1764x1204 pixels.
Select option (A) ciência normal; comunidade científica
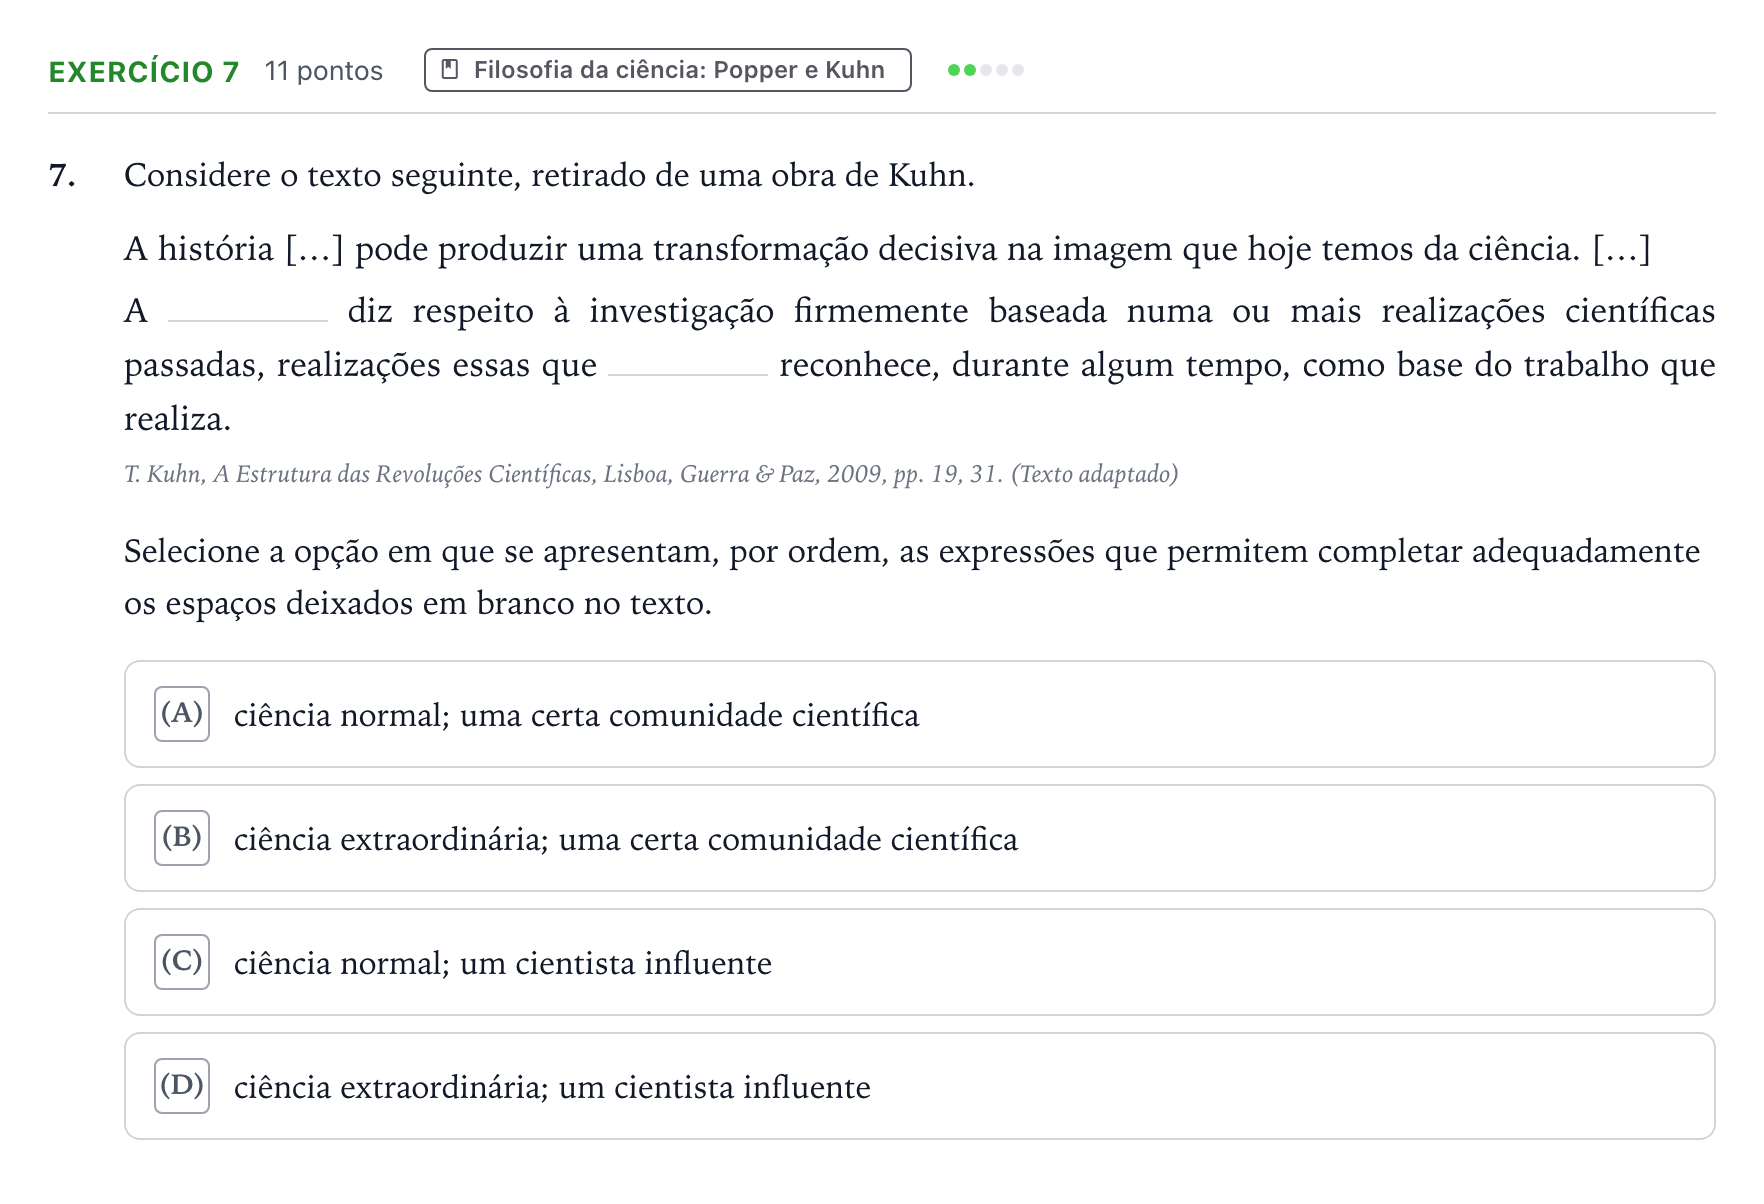(x=919, y=714)
